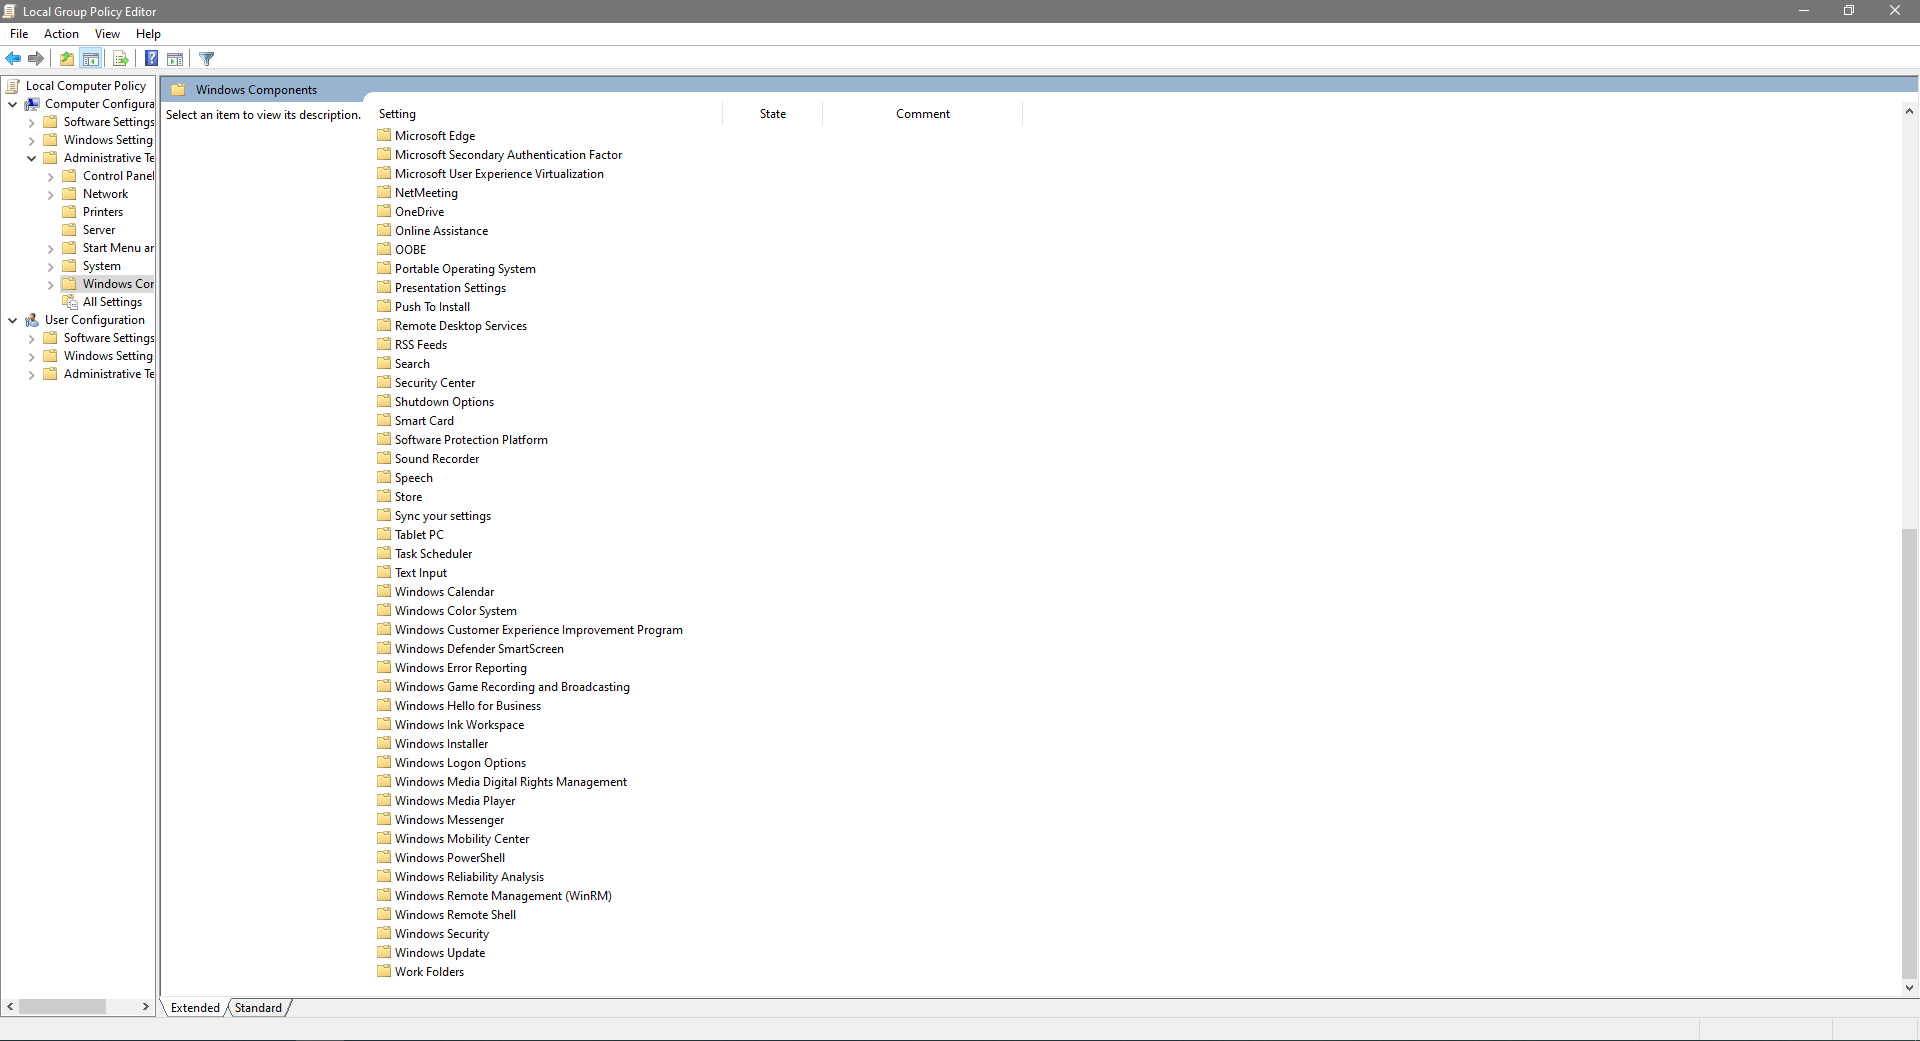Click the Store folder icon

(x=384, y=496)
